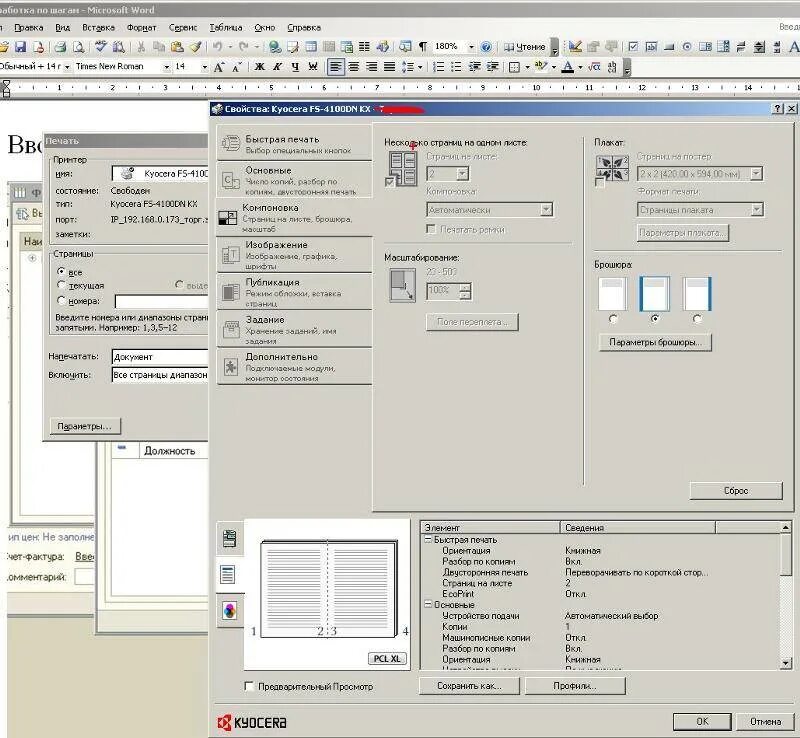Collapse the Основные tree node in settings list

click(428, 604)
